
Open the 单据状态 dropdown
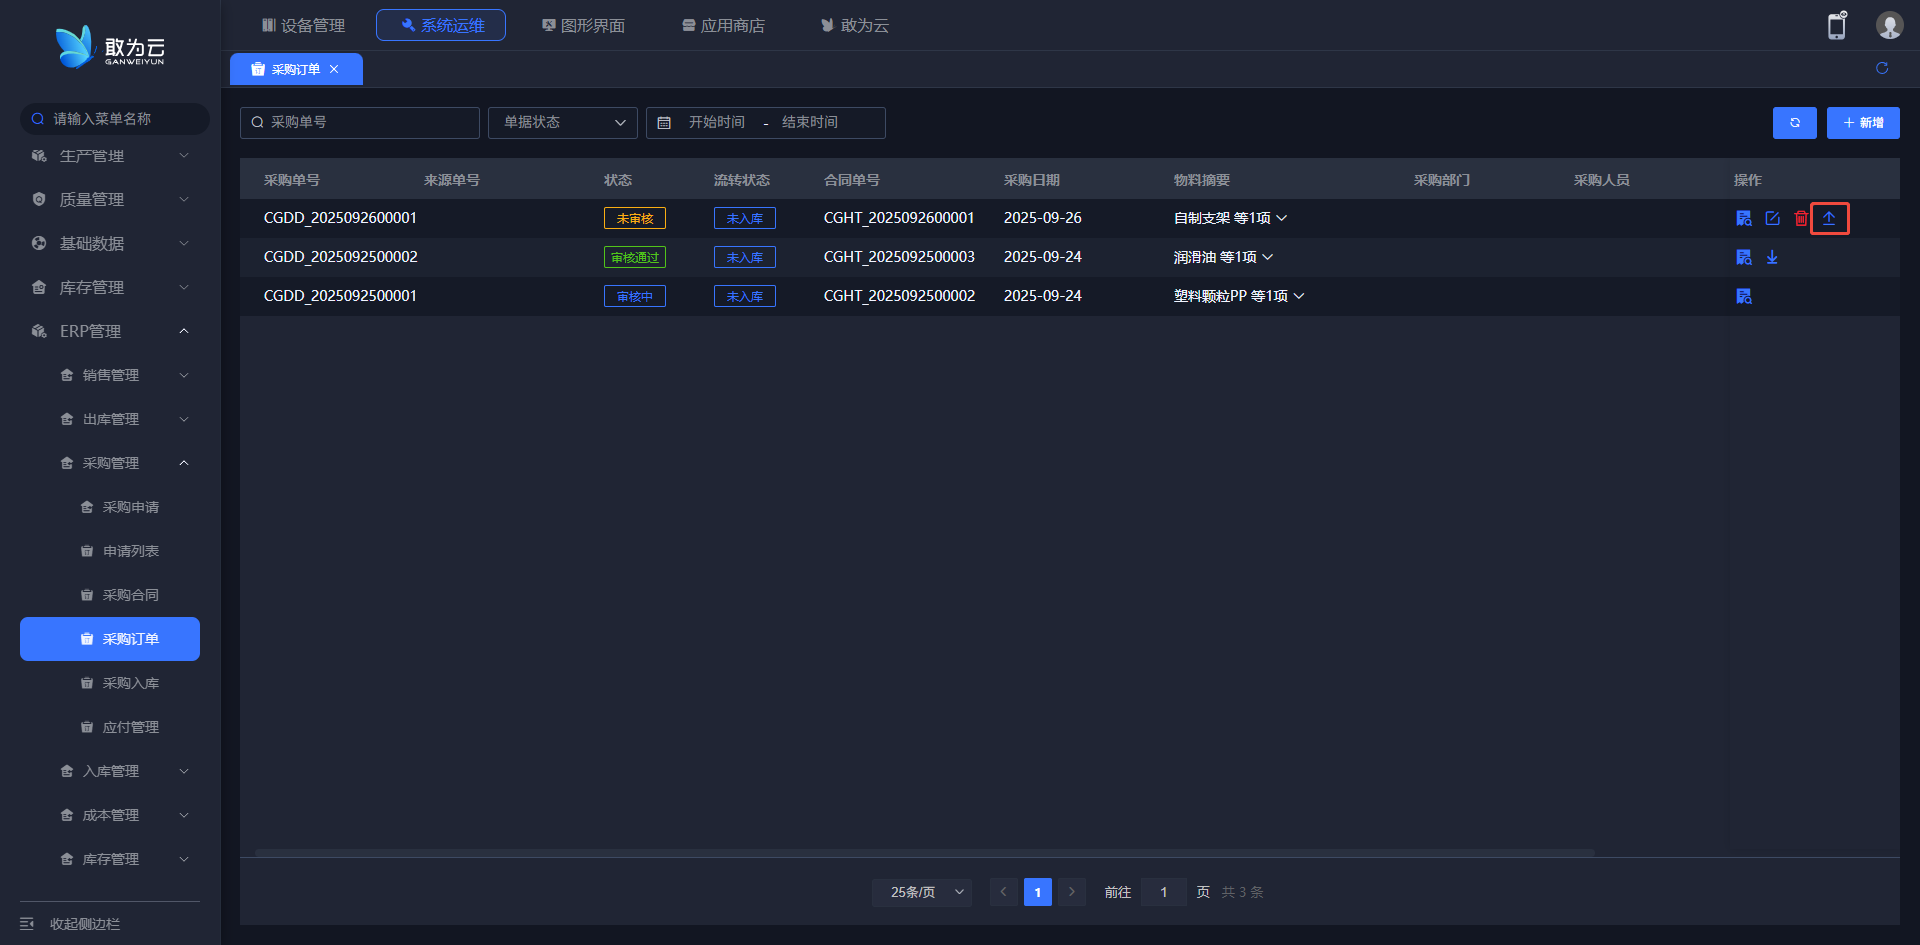[563, 123]
